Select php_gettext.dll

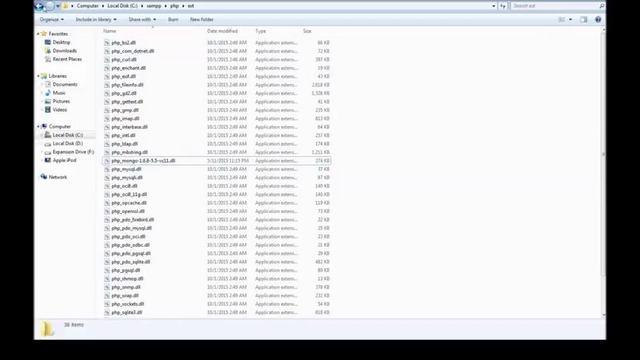pos(127,102)
